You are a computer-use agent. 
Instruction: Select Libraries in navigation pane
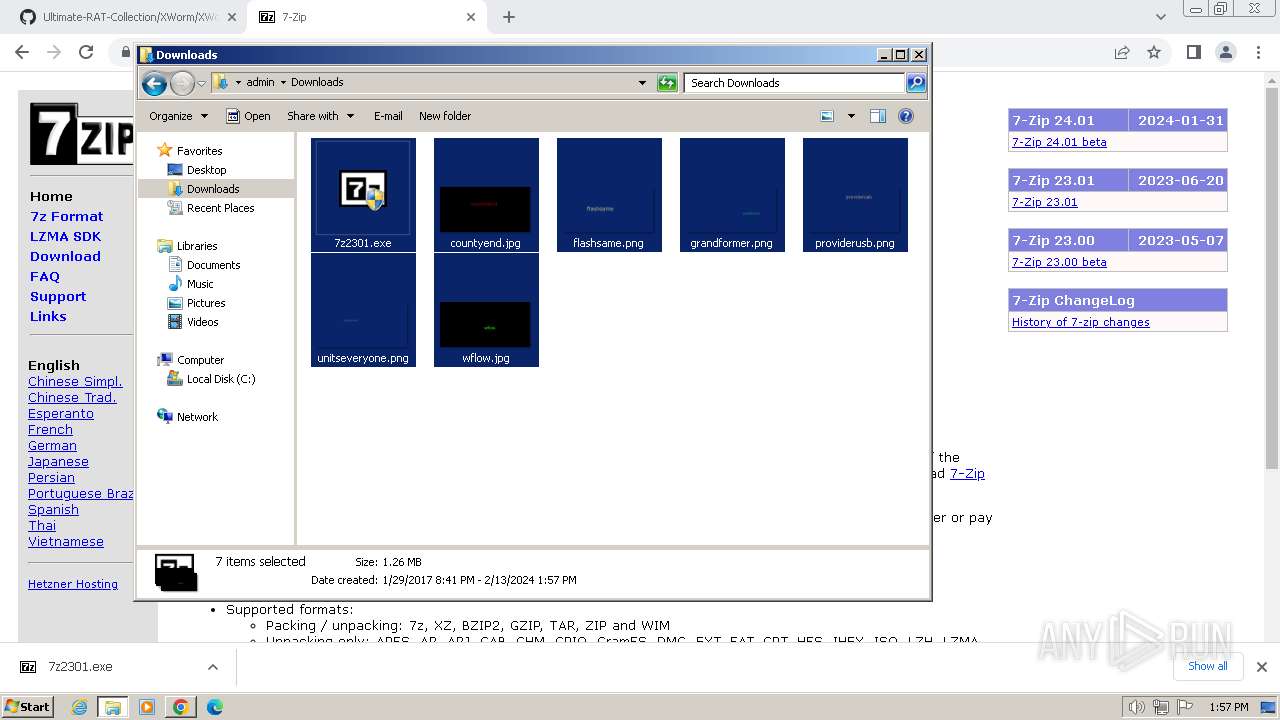click(x=197, y=246)
